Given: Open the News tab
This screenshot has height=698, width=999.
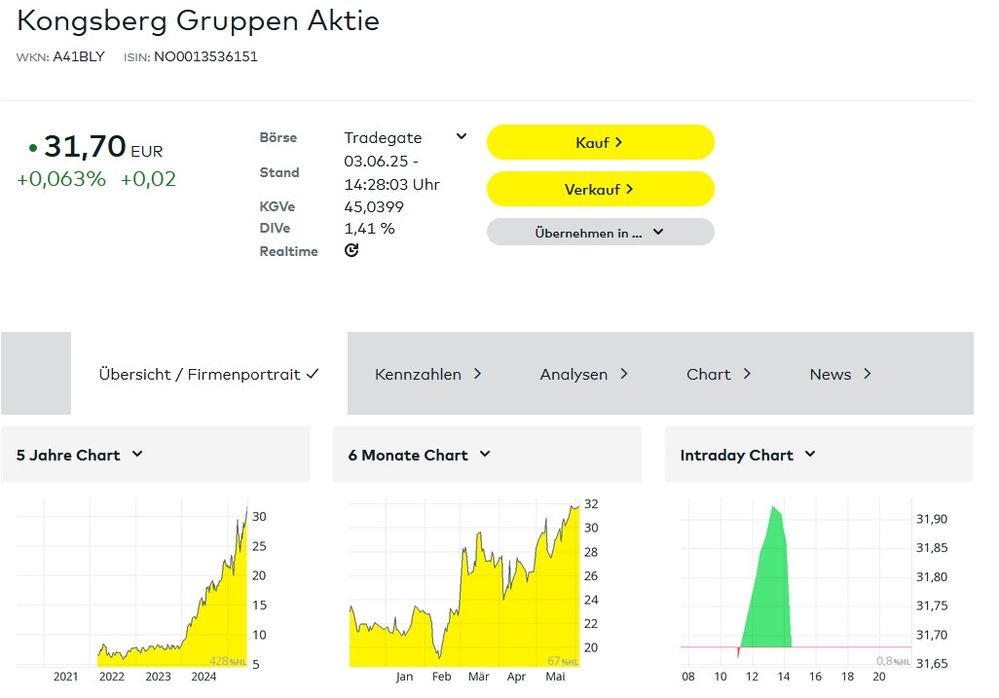Looking at the screenshot, I should click(x=840, y=374).
